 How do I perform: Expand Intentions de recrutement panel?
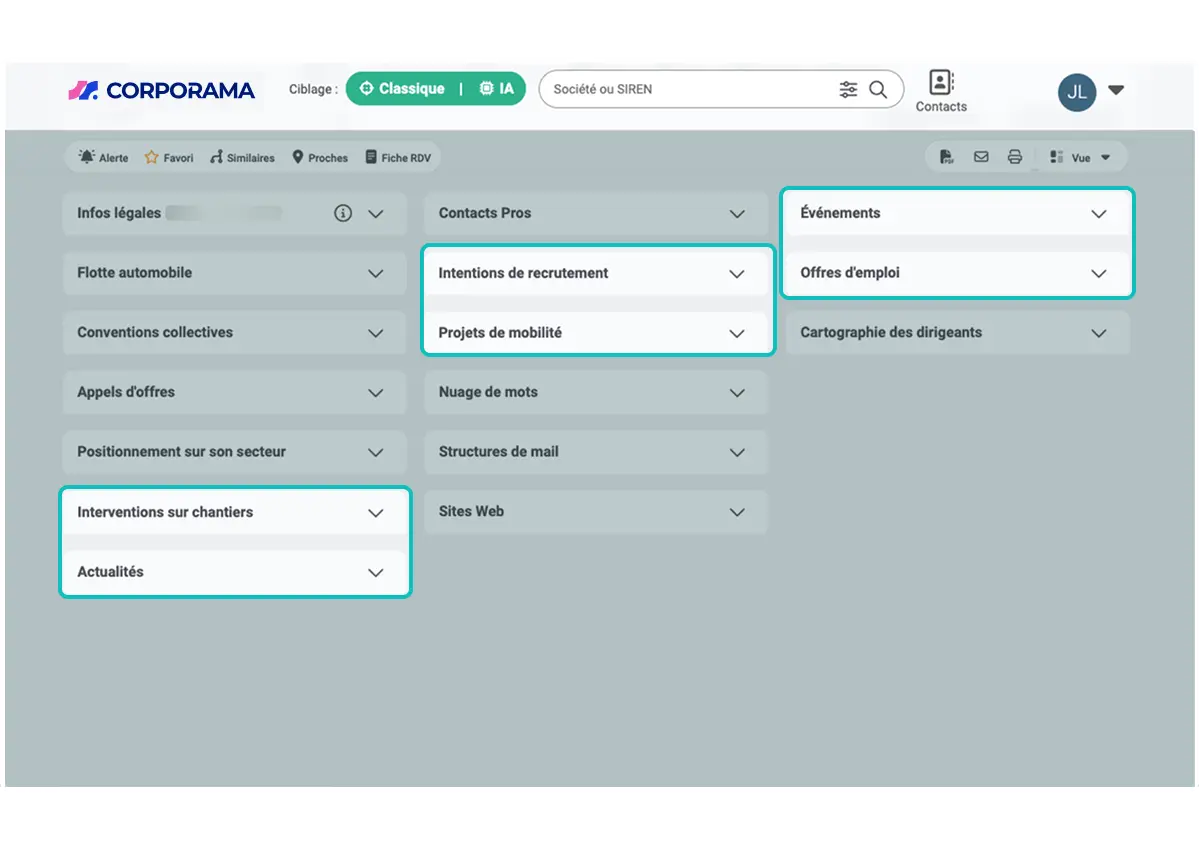[x=598, y=273]
